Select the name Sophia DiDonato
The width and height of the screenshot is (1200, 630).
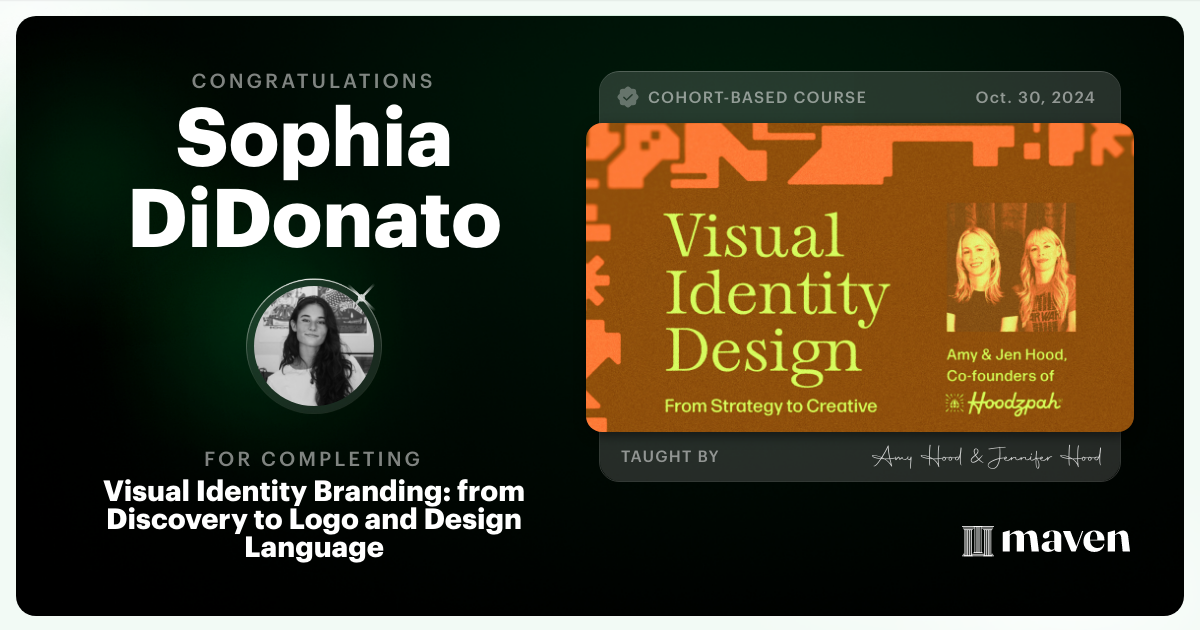pos(314,180)
